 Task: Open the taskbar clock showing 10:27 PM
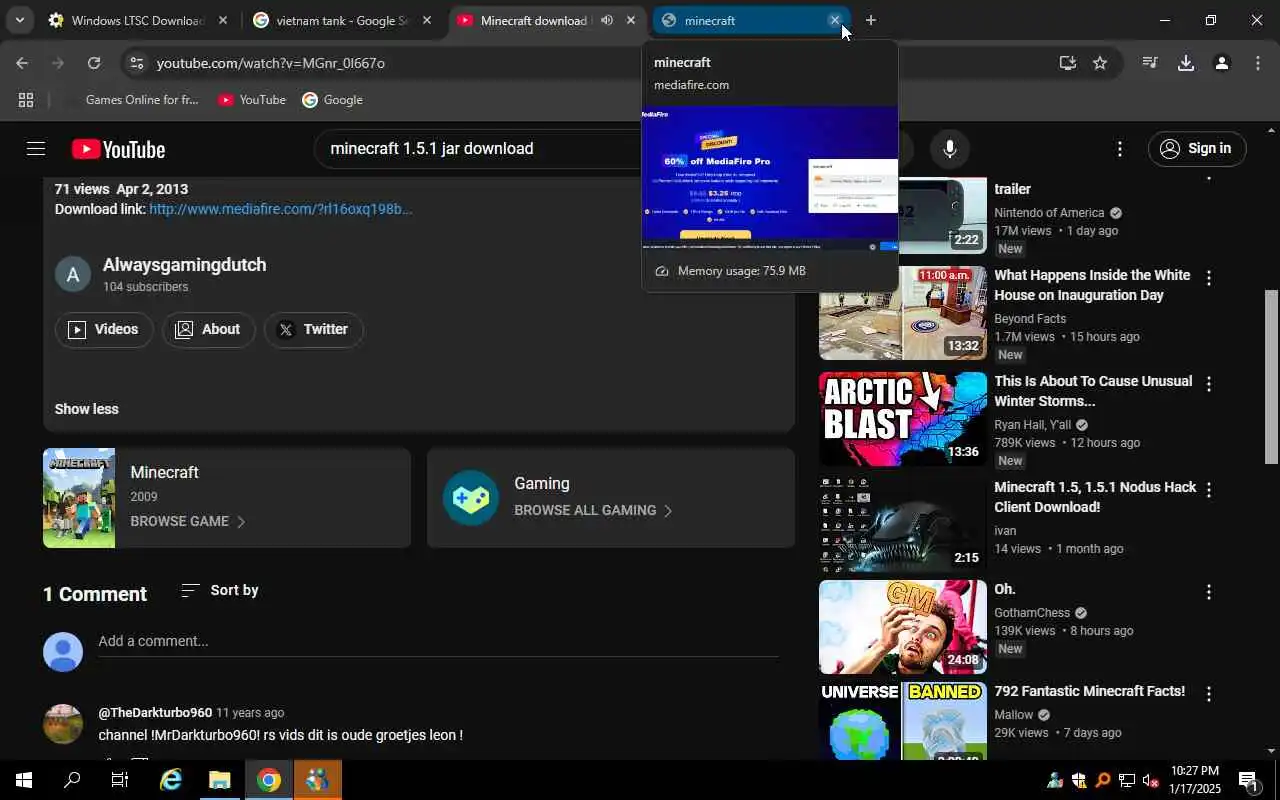(1195, 780)
